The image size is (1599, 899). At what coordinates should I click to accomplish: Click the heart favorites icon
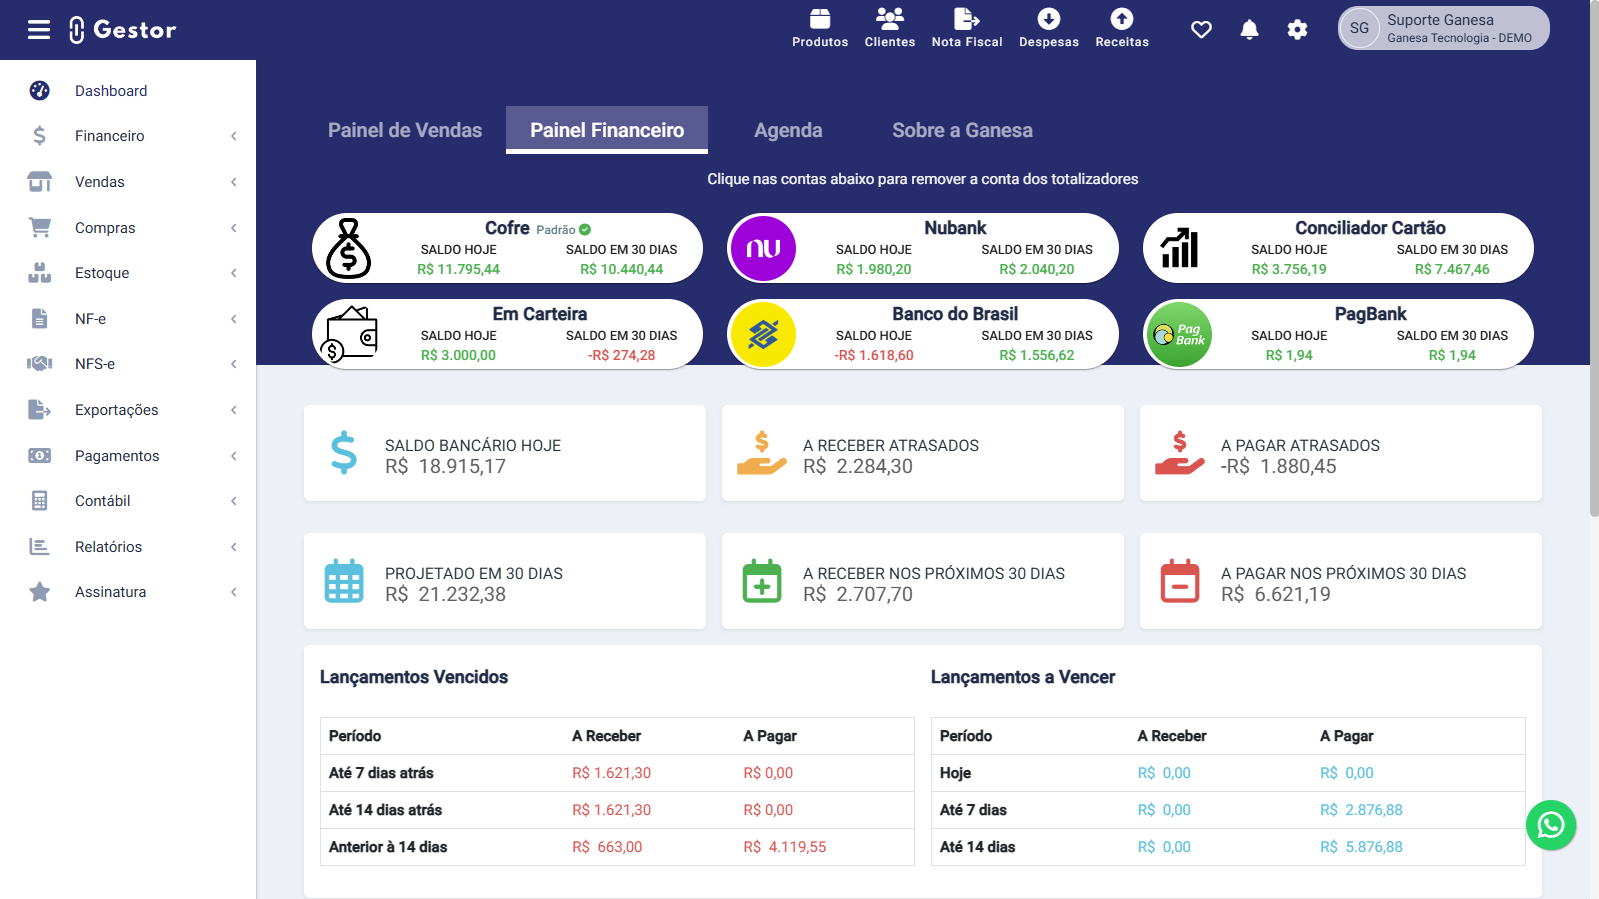[x=1202, y=30]
